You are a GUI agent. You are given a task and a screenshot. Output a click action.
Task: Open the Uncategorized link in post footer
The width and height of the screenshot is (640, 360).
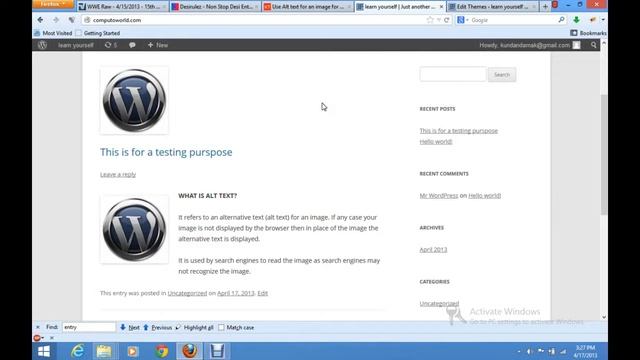[187, 293]
